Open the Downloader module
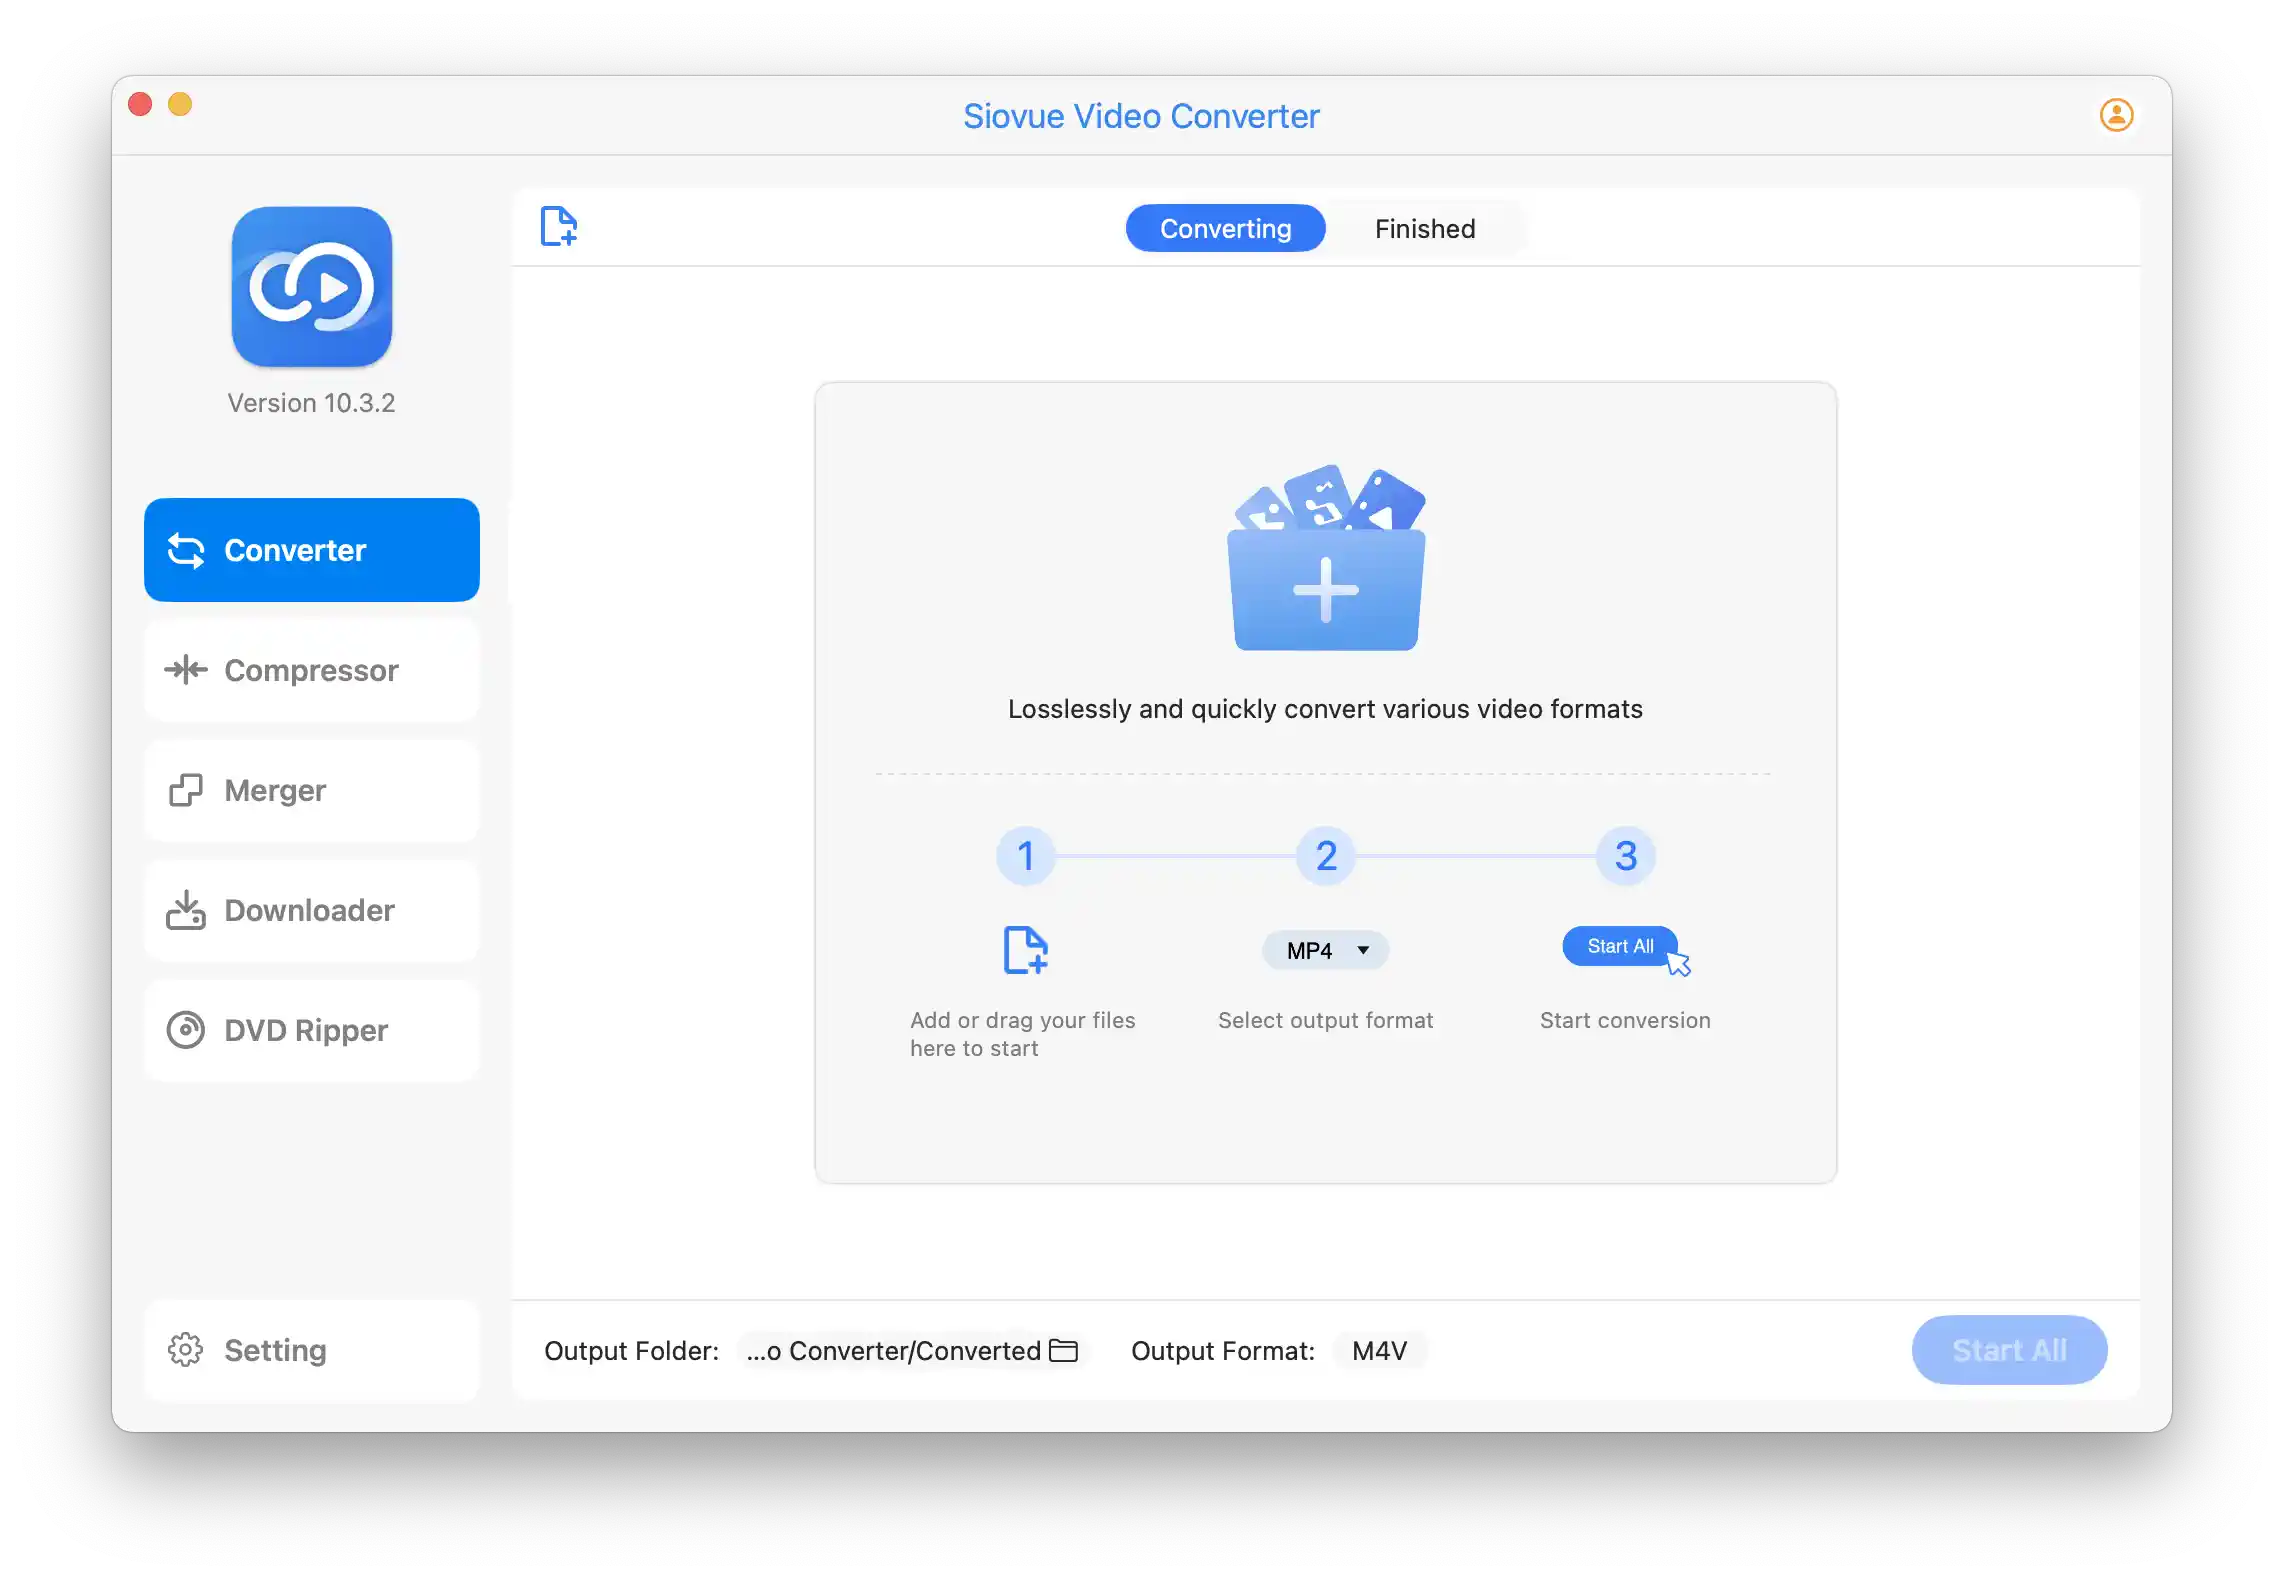Viewport: 2284px width, 1580px height. [312, 910]
